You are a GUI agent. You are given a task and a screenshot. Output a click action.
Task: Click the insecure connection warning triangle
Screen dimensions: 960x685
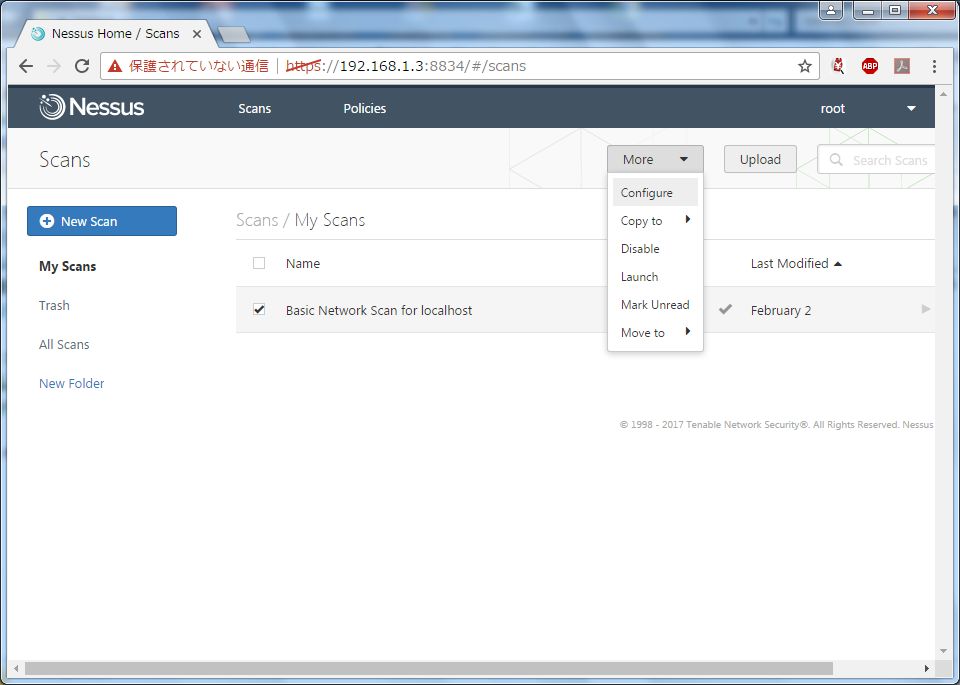115,66
